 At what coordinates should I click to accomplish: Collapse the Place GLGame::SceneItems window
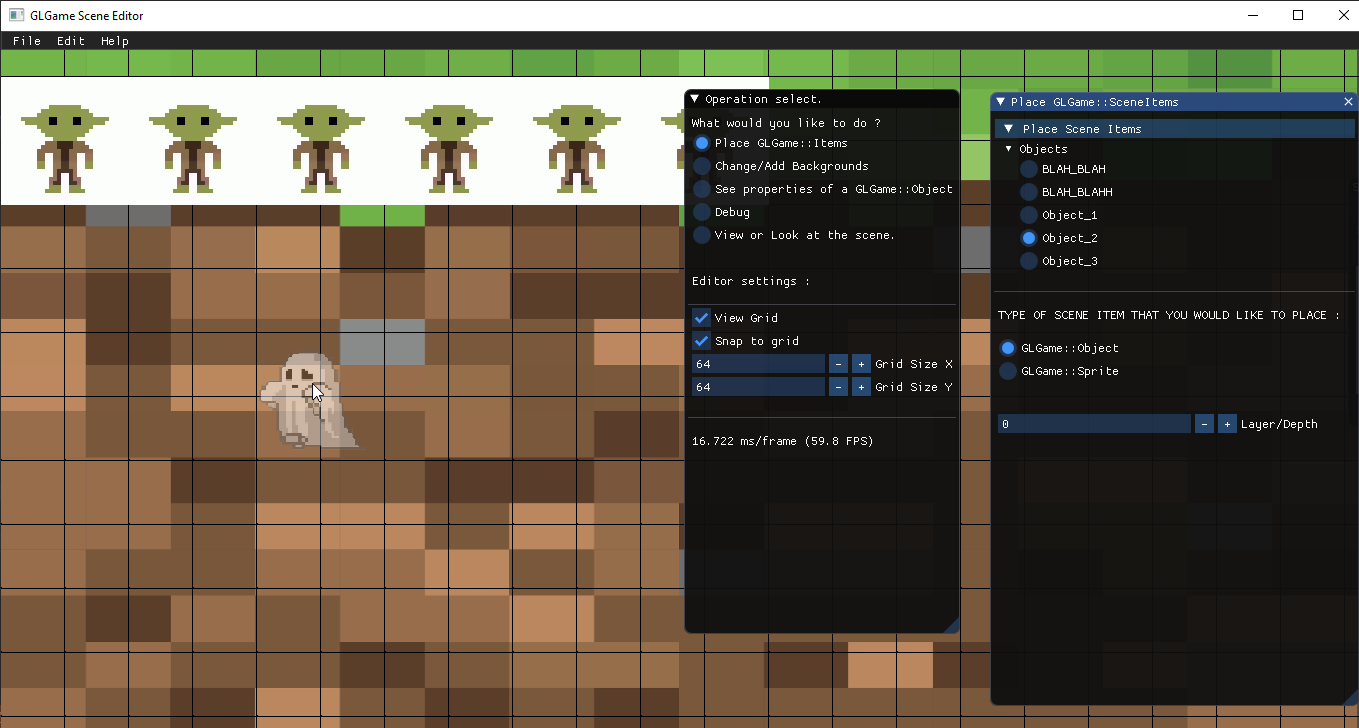(1001, 102)
